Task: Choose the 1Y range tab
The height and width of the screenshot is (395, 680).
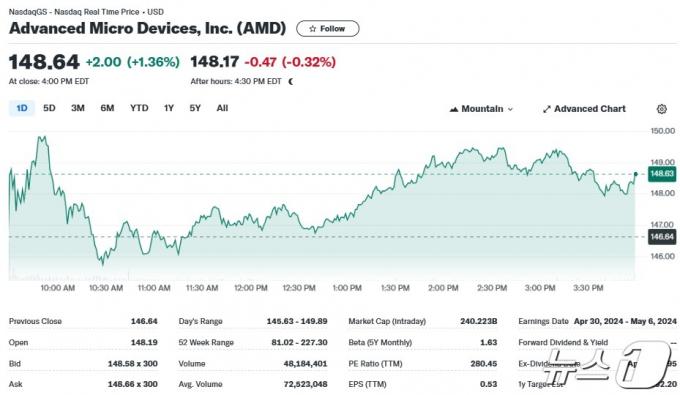Action: (169, 108)
